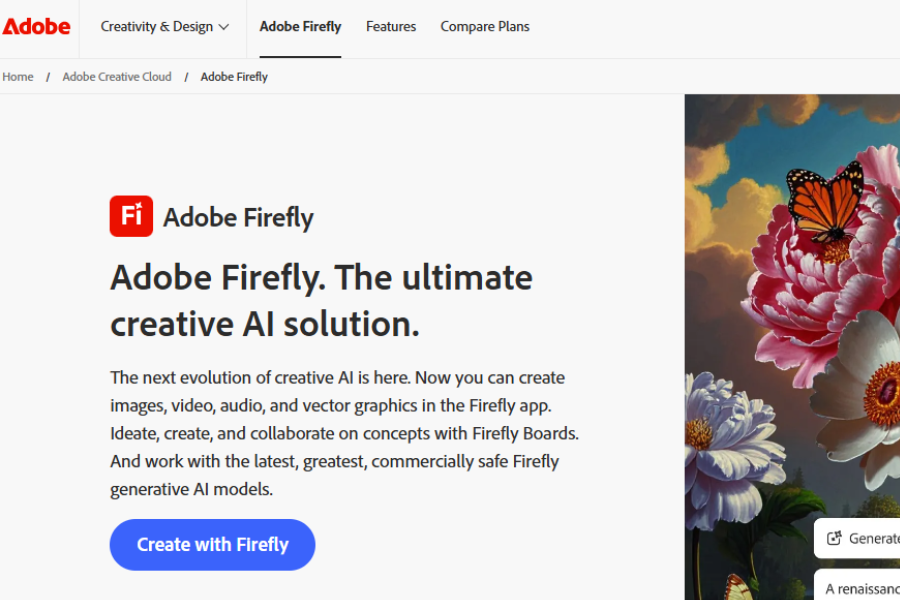Go to Home in the breadcrumb

[18, 77]
